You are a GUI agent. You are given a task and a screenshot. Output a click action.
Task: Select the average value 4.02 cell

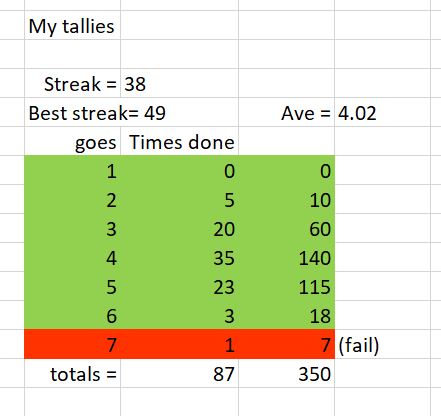[382, 112]
